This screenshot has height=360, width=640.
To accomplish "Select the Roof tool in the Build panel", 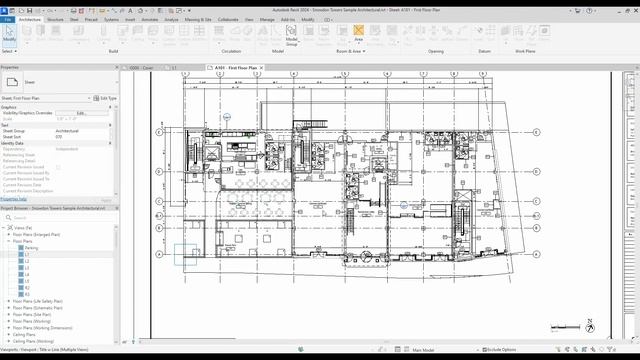I will point(123,34).
